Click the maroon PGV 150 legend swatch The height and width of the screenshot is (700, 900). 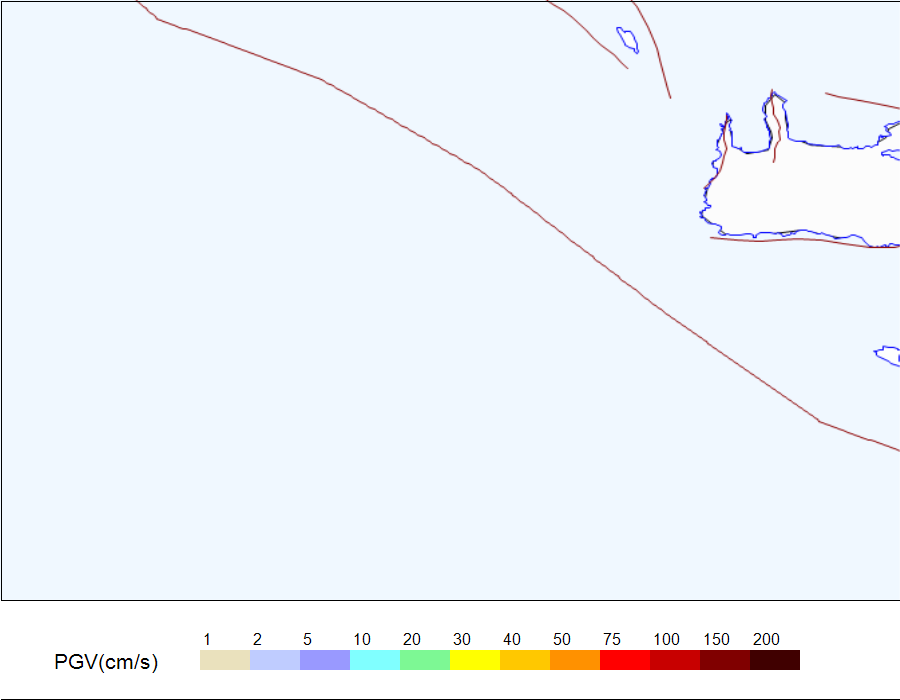724,660
